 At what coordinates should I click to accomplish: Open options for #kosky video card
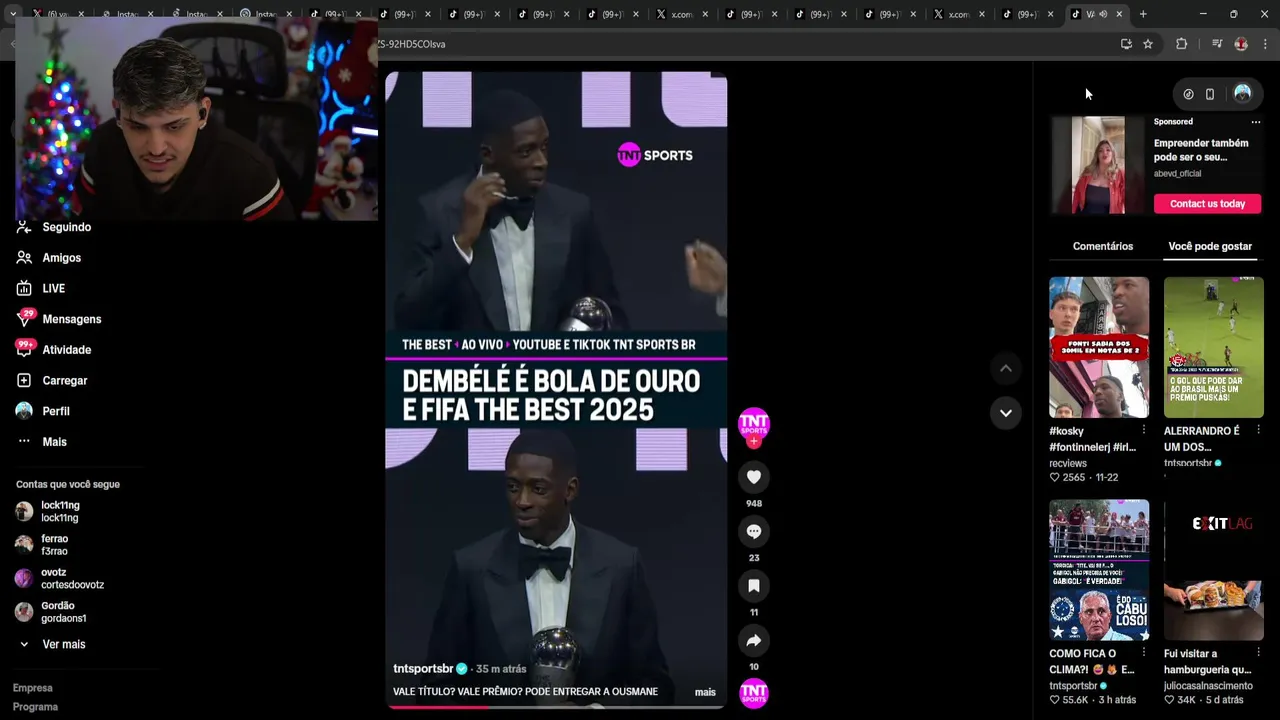1144,430
